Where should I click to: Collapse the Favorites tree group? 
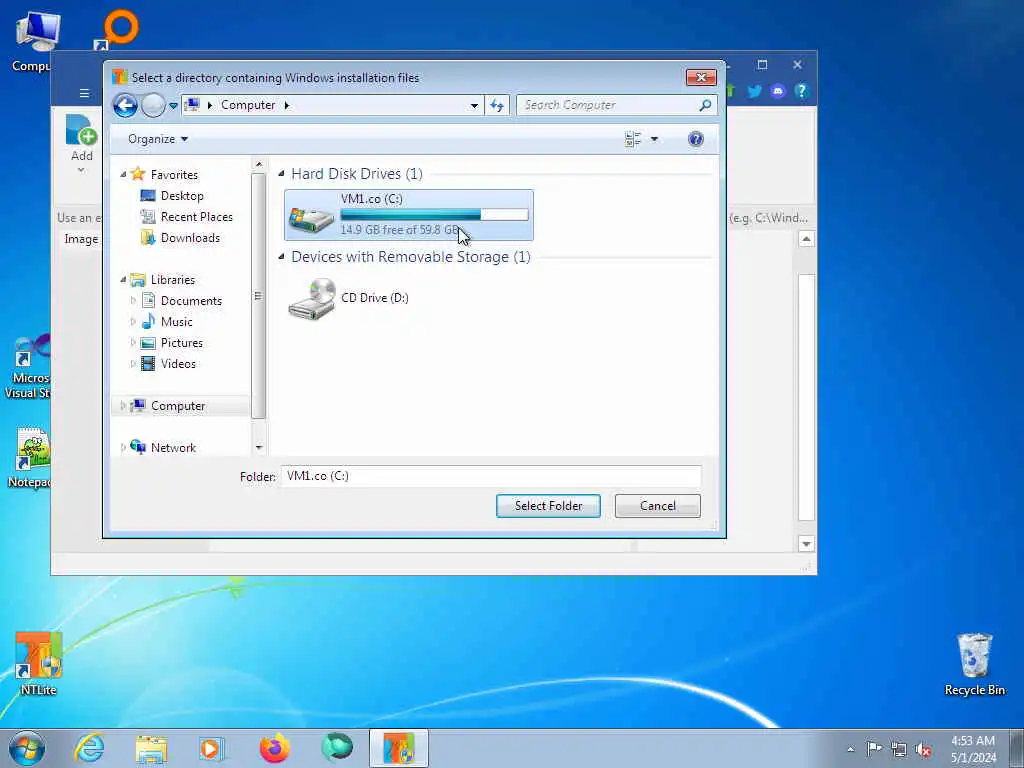click(x=123, y=174)
